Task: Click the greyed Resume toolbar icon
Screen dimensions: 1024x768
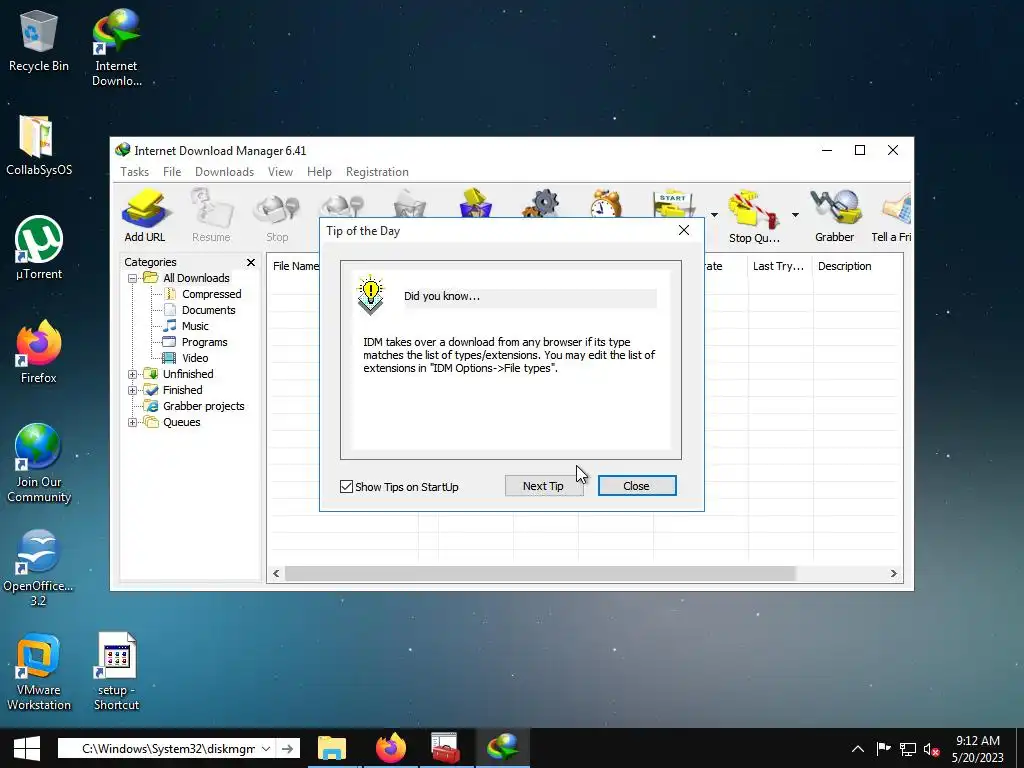Action: [x=211, y=216]
